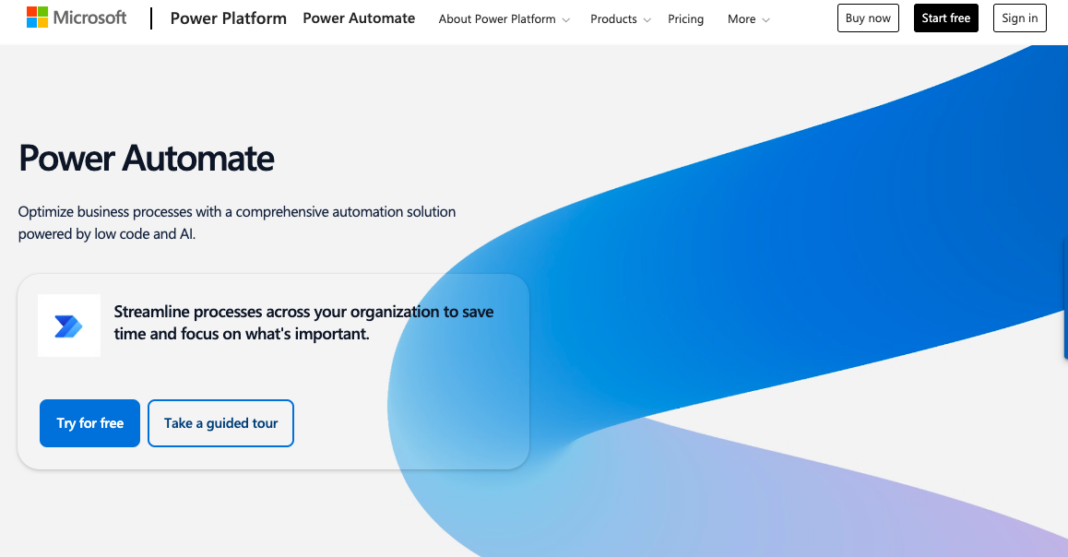
Task: Click the large Power Automate page heading
Action: pos(146,158)
